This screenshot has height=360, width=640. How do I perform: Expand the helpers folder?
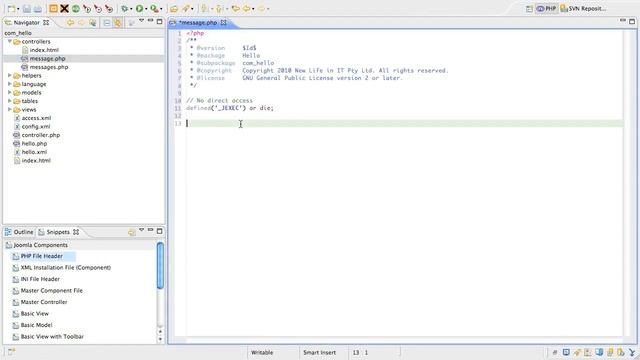[x=9, y=76]
